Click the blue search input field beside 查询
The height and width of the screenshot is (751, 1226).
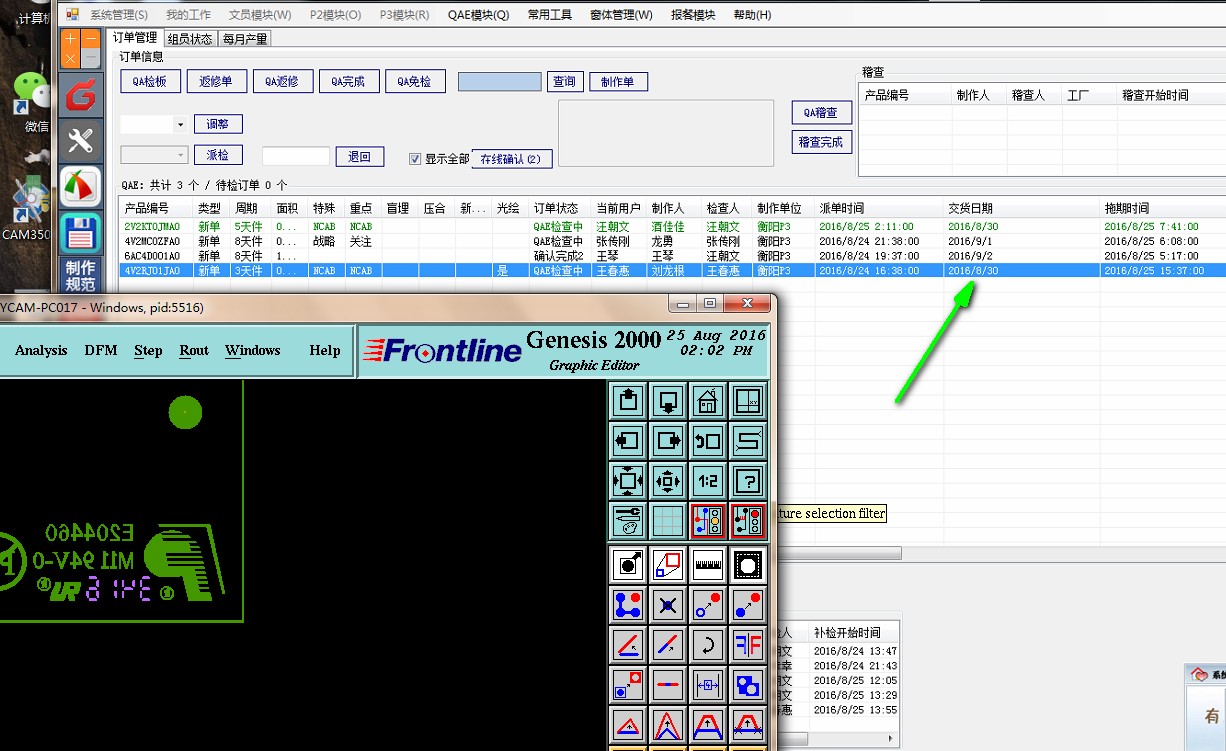pos(500,82)
